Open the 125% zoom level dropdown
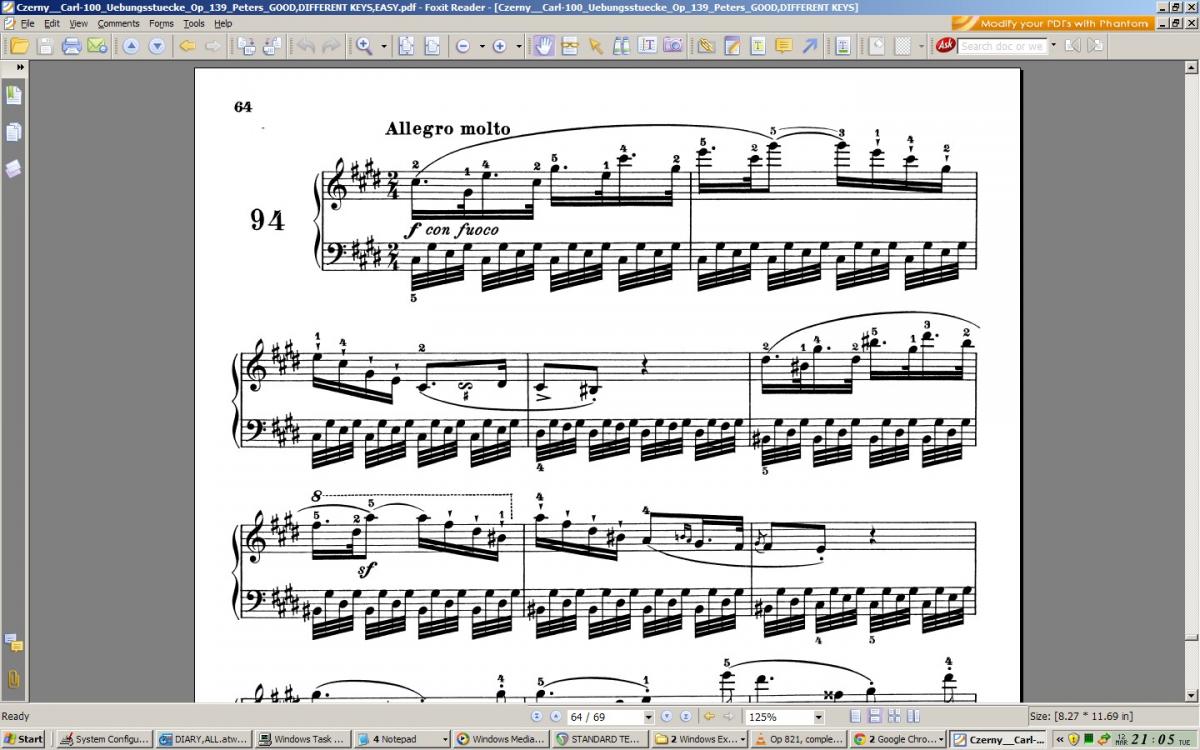 pyautogui.click(x=818, y=717)
